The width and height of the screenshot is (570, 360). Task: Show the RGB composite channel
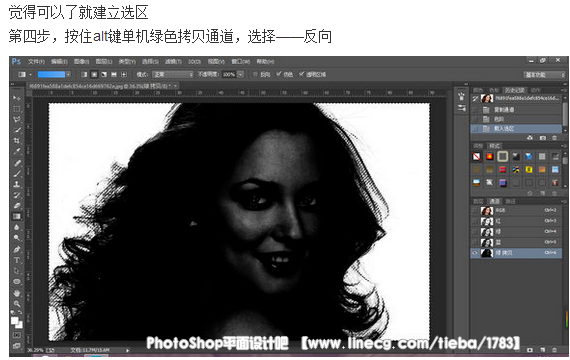click(x=475, y=211)
